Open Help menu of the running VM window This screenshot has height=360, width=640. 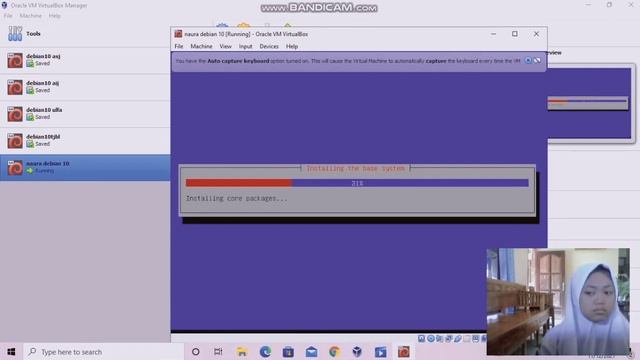pos(292,47)
